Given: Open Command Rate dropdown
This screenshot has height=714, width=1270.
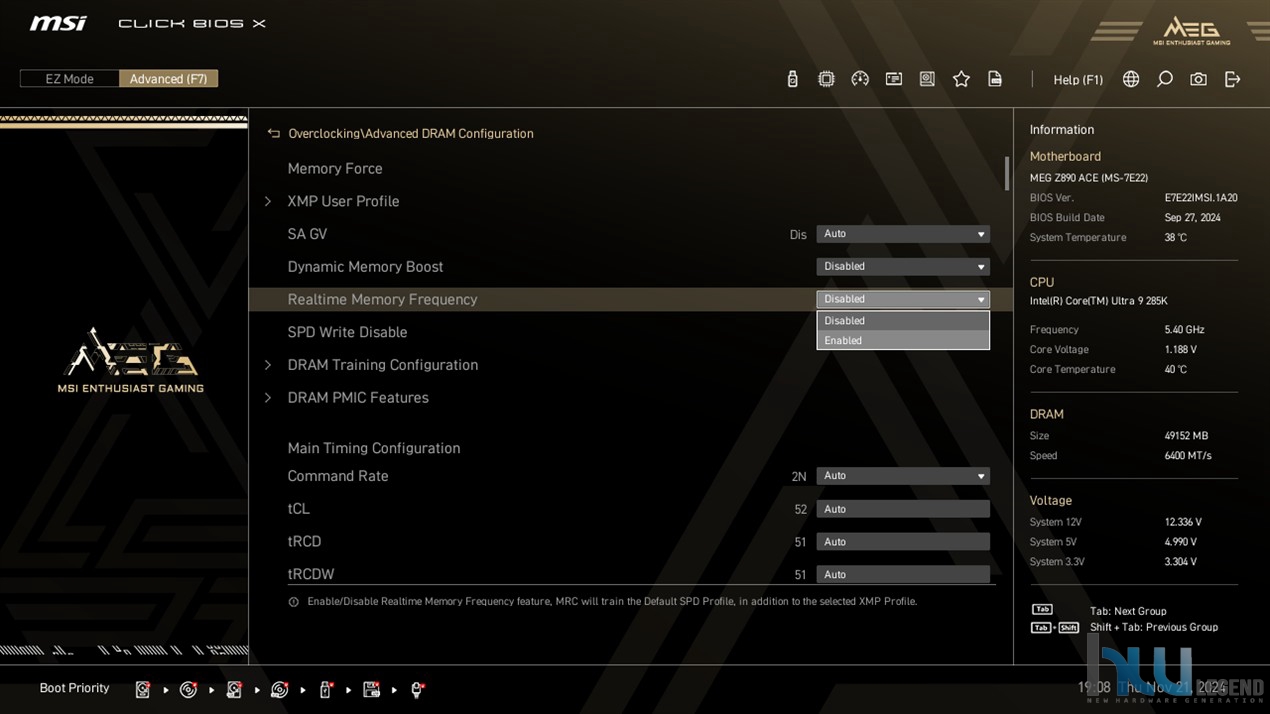Looking at the screenshot, I should (903, 476).
